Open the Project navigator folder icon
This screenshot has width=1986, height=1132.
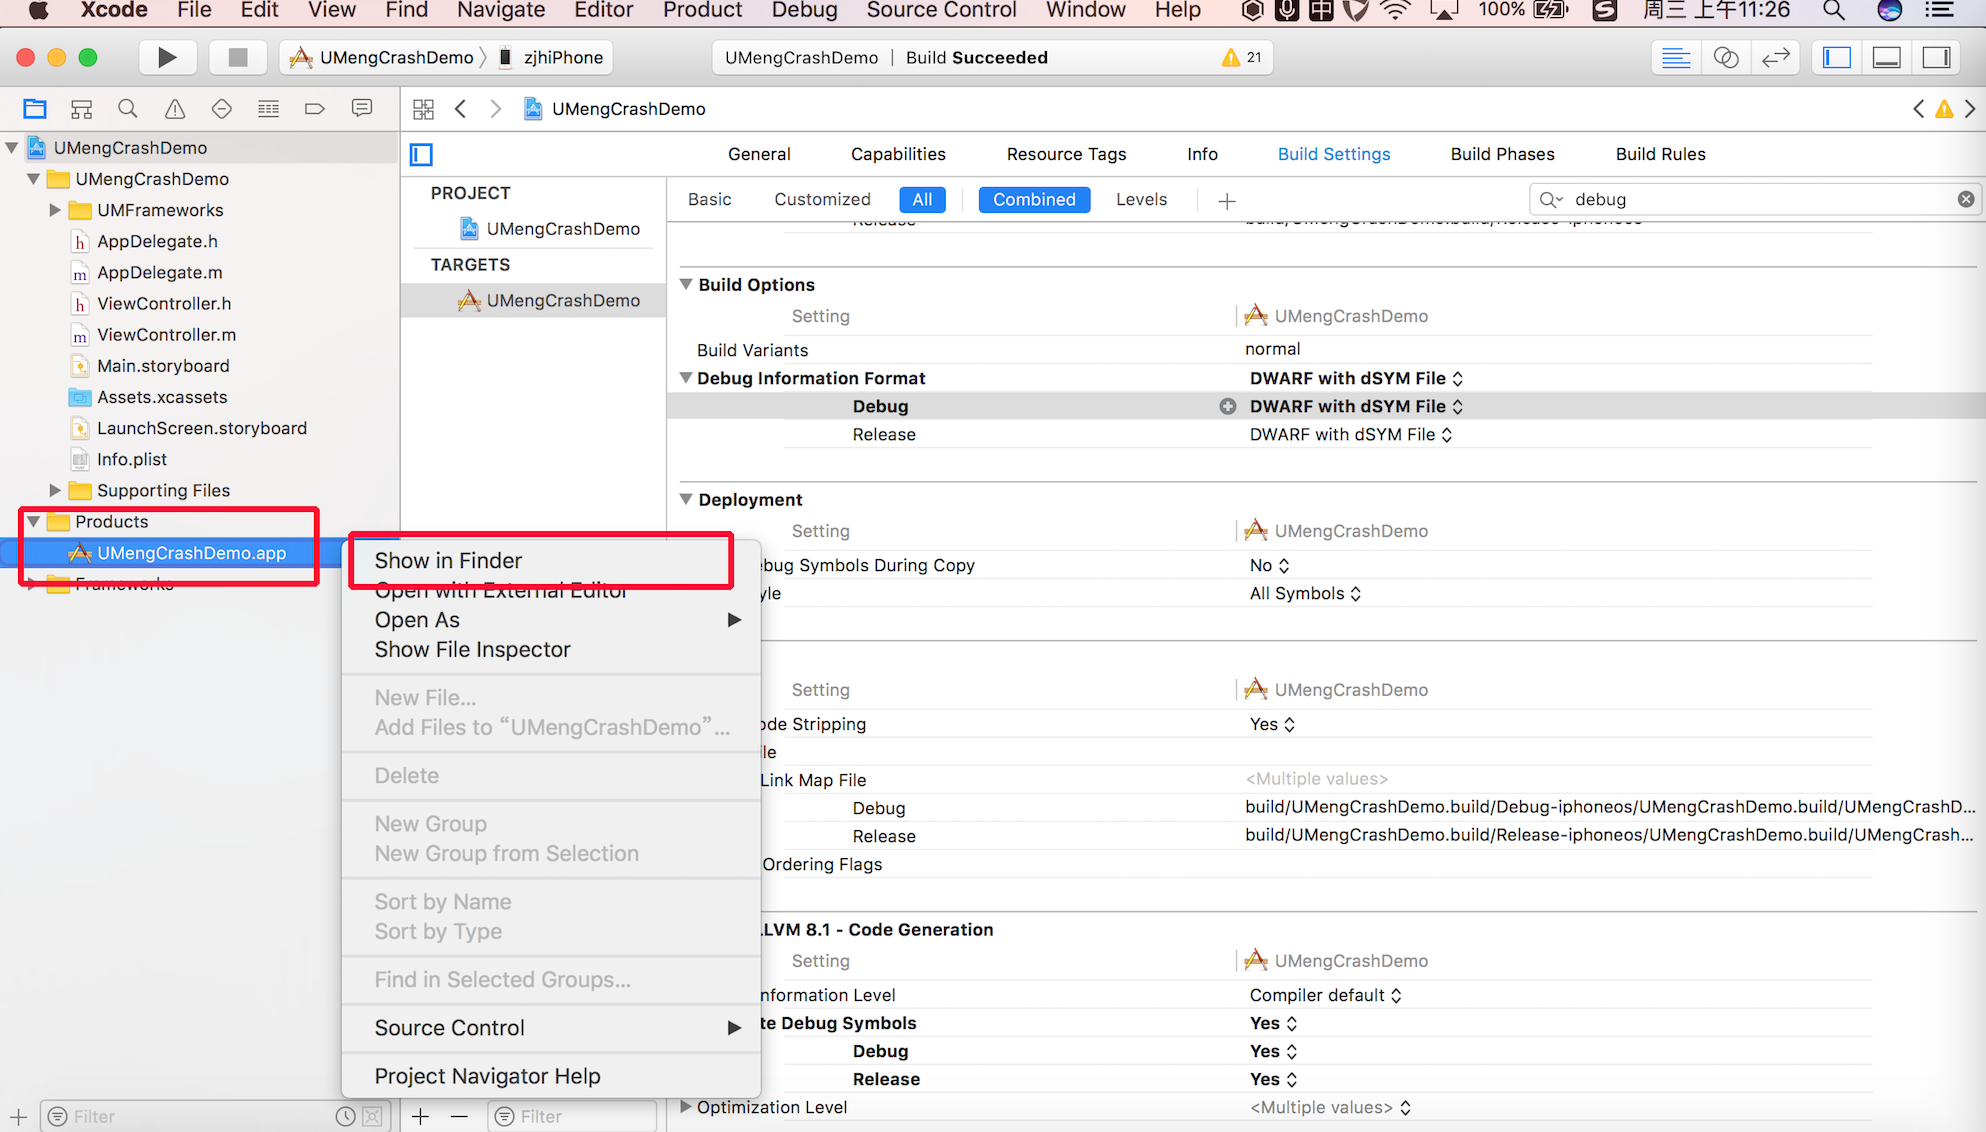(35, 109)
